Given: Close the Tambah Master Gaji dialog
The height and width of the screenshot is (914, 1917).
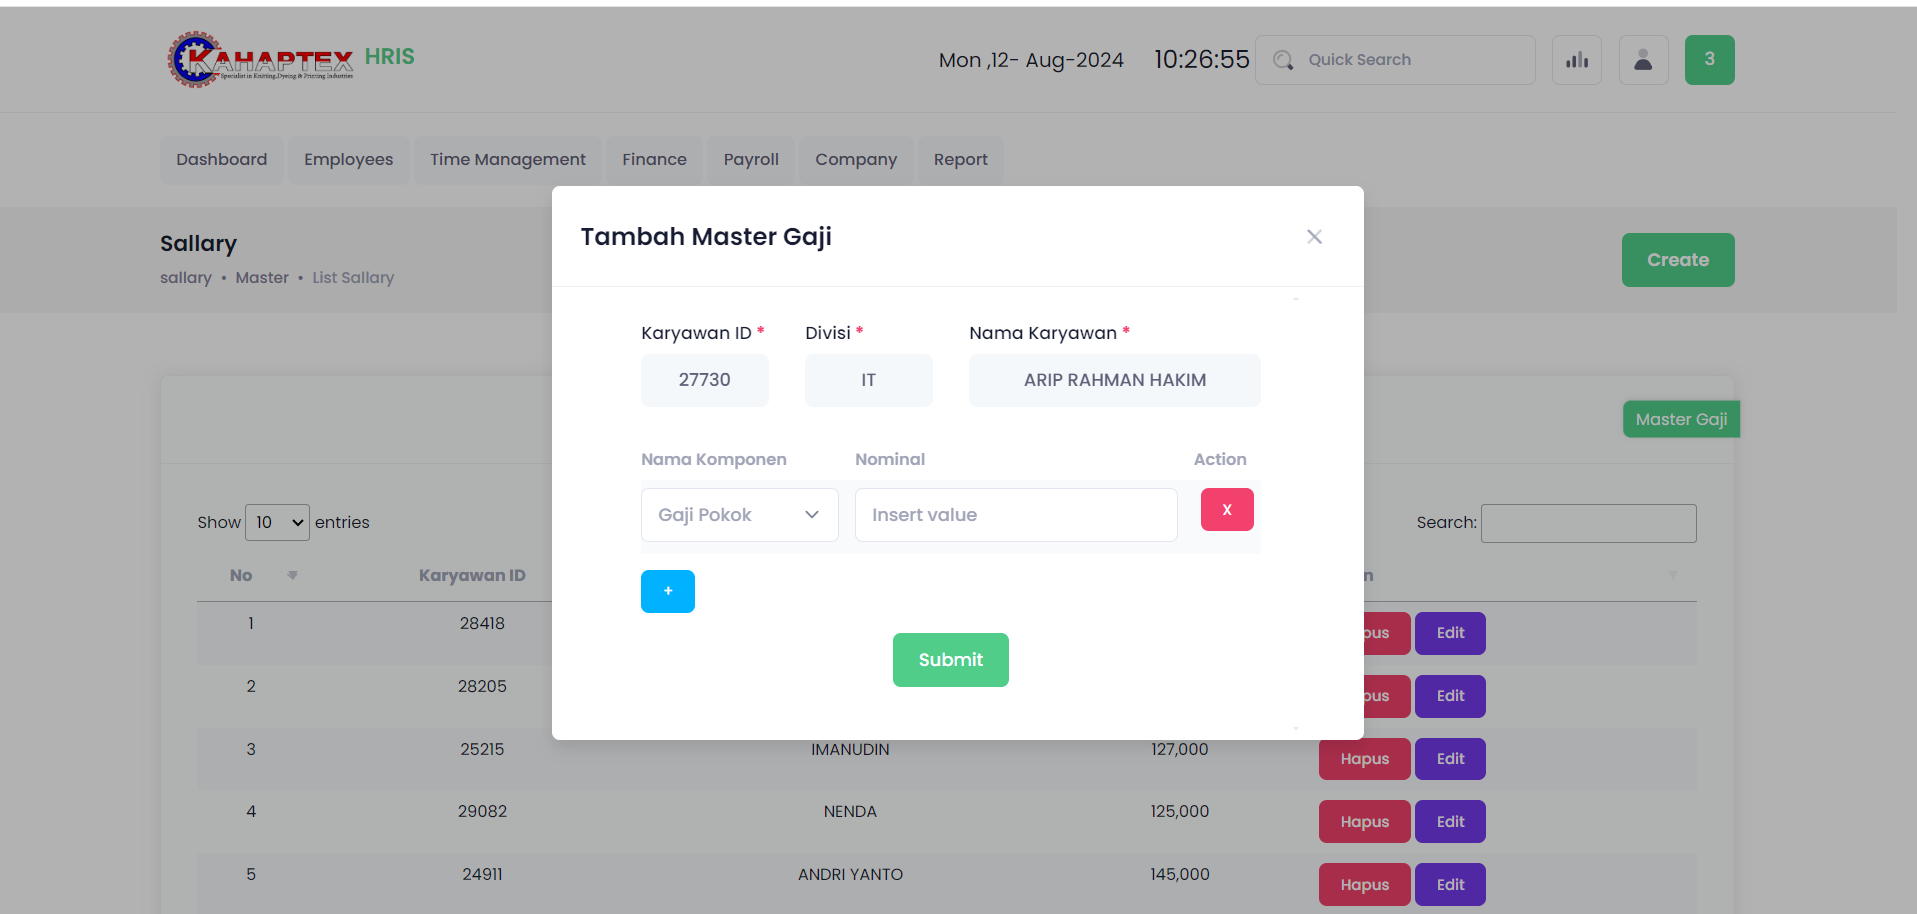Looking at the screenshot, I should [1314, 237].
